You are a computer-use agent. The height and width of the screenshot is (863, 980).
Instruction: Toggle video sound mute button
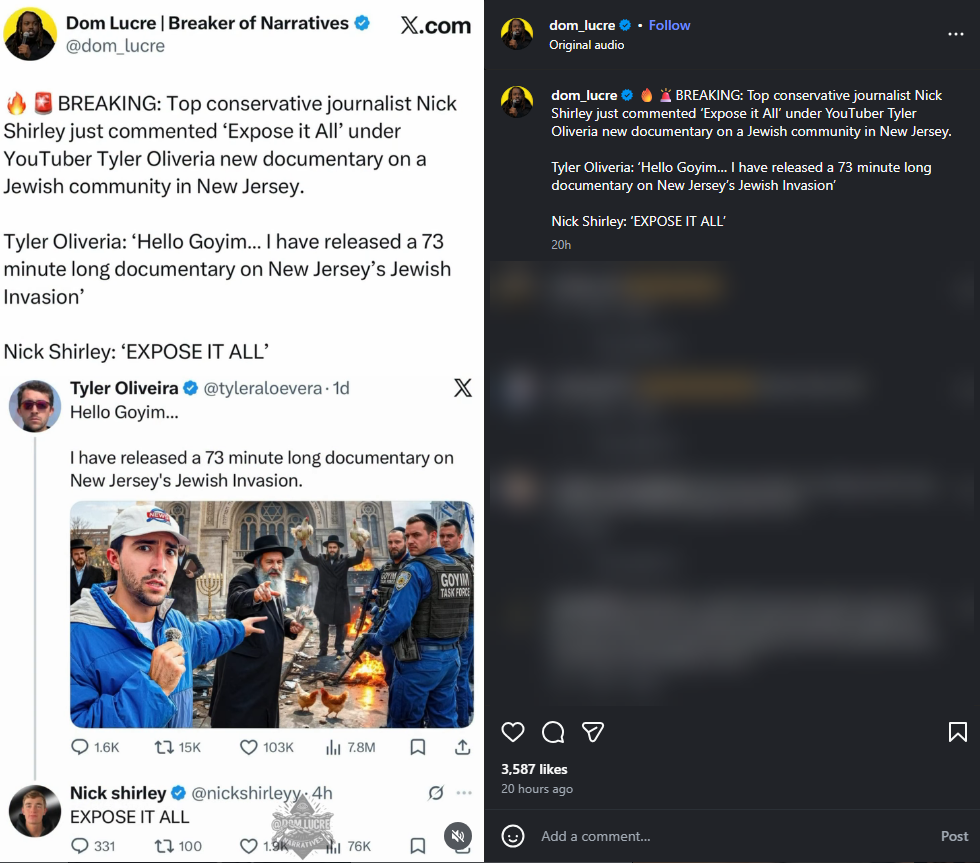point(457,836)
